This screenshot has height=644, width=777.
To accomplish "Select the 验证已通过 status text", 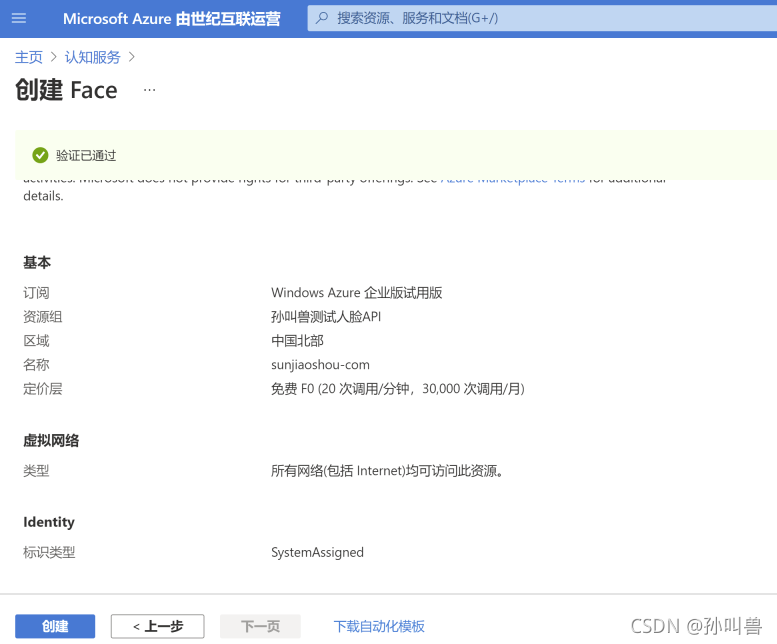I will click(86, 156).
